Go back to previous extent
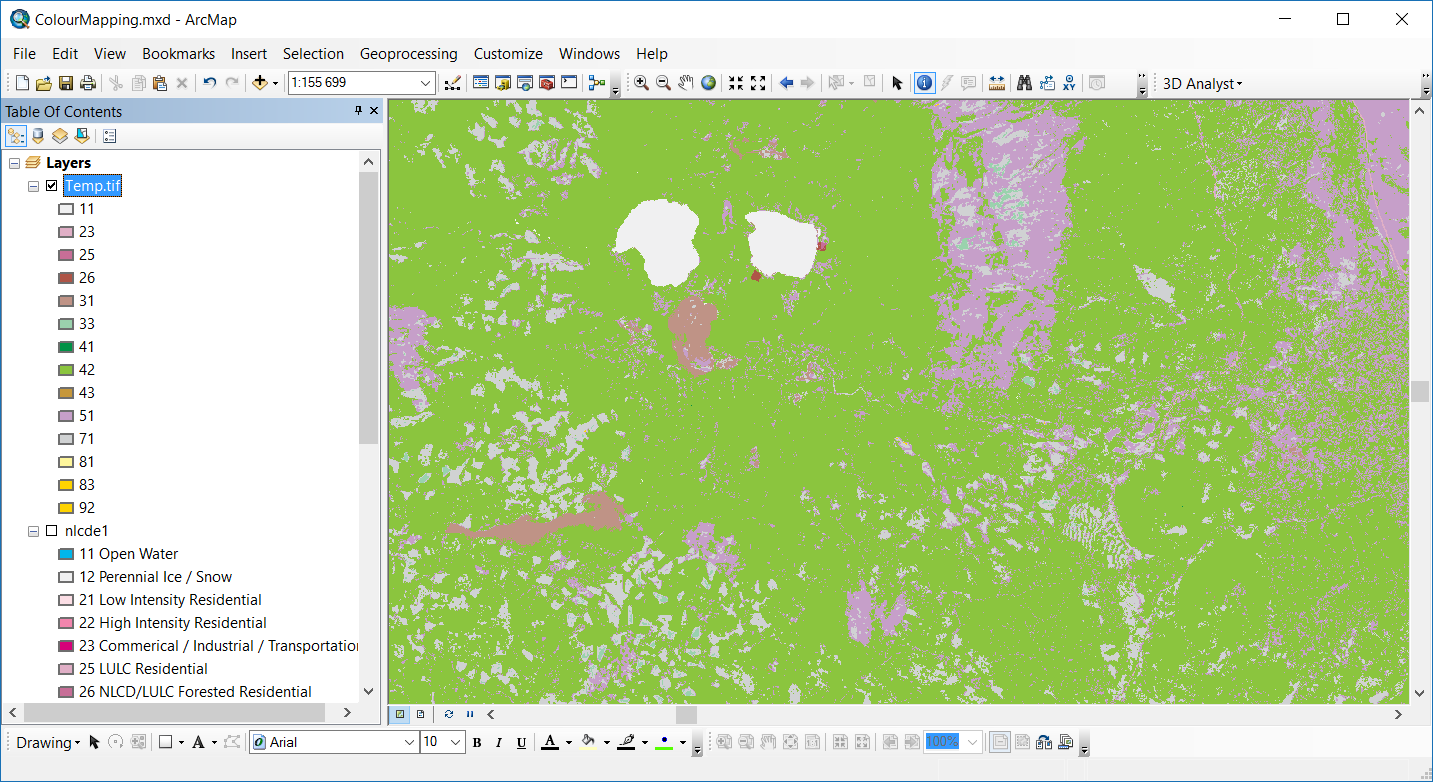Screen dimensions: 1433x782 click(786, 83)
